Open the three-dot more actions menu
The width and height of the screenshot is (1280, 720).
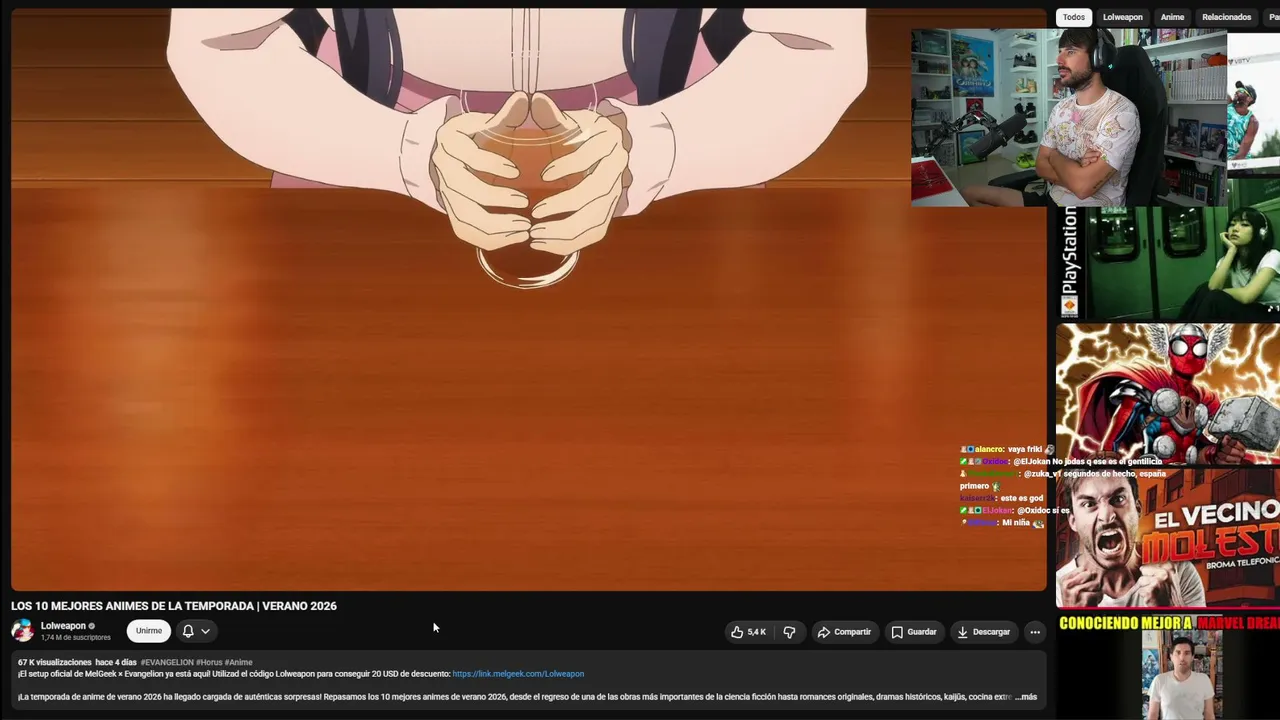1035,632
